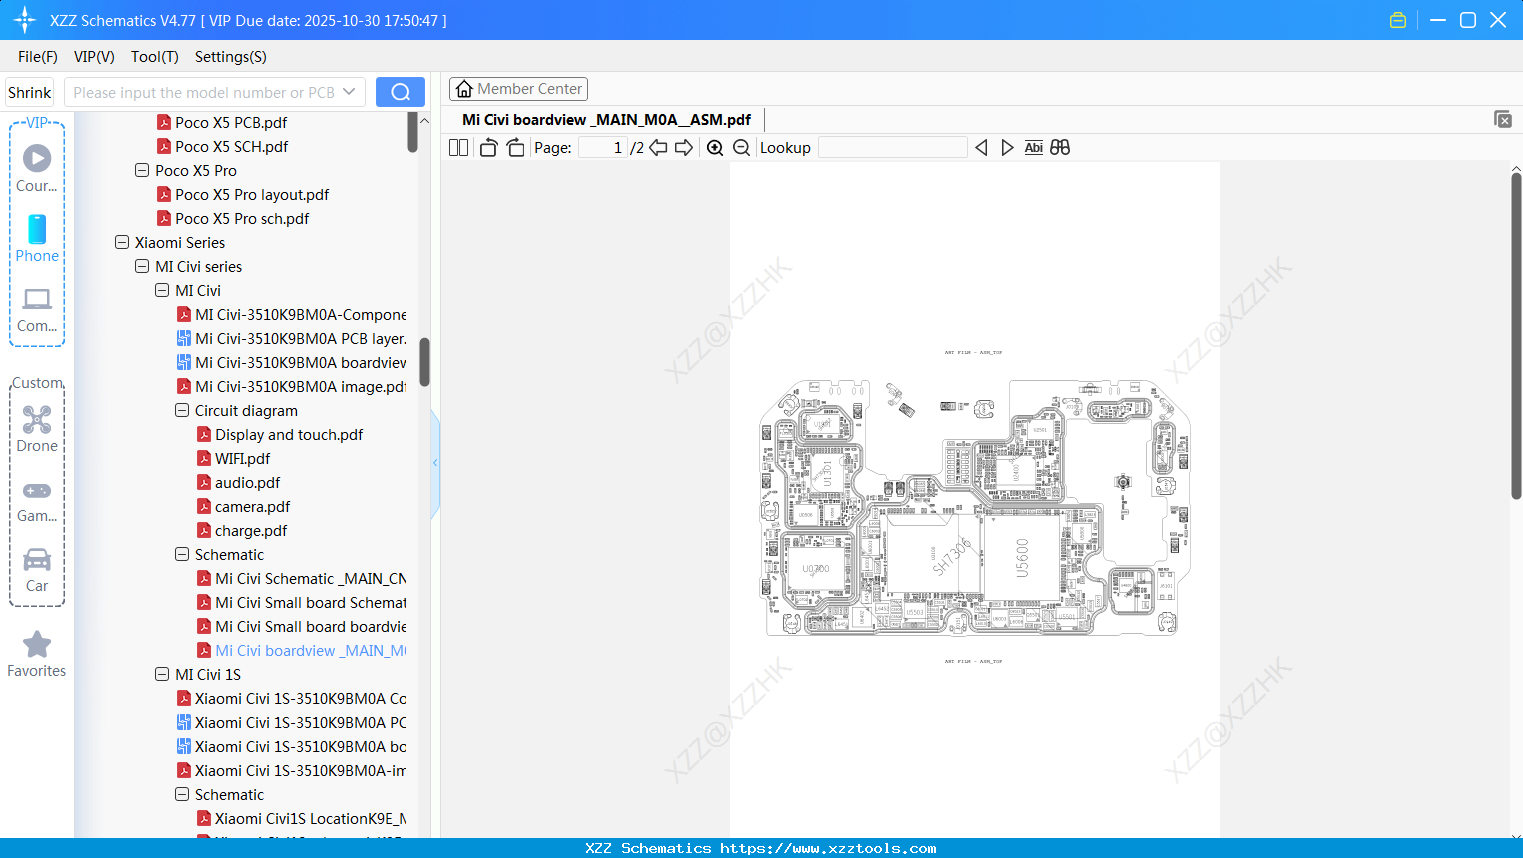The width and height of the screenshot is (1523, 858).
Task: Collapse the MI Civi series node
Action: coord(141,266)
